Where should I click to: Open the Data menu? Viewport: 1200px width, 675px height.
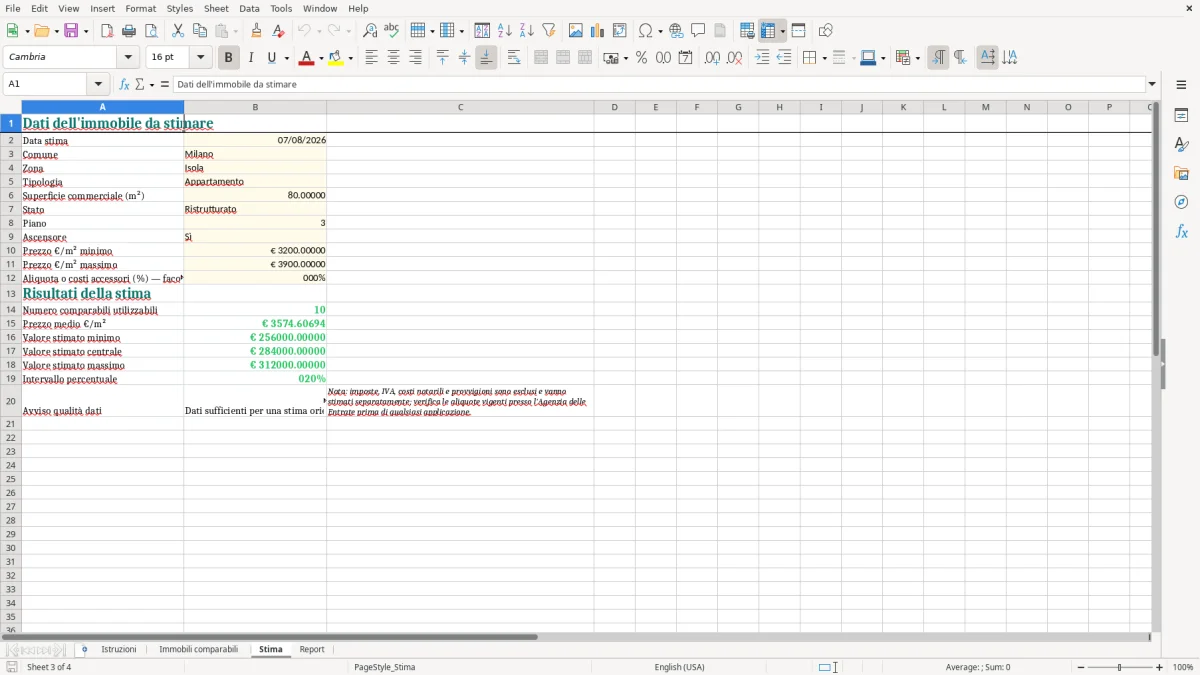(x=249, y=8)
